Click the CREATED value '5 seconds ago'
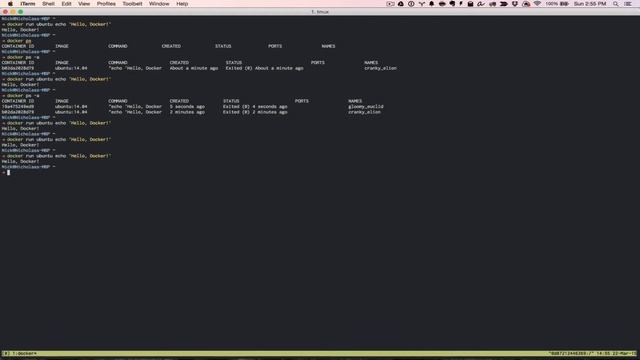 (187, 107)
